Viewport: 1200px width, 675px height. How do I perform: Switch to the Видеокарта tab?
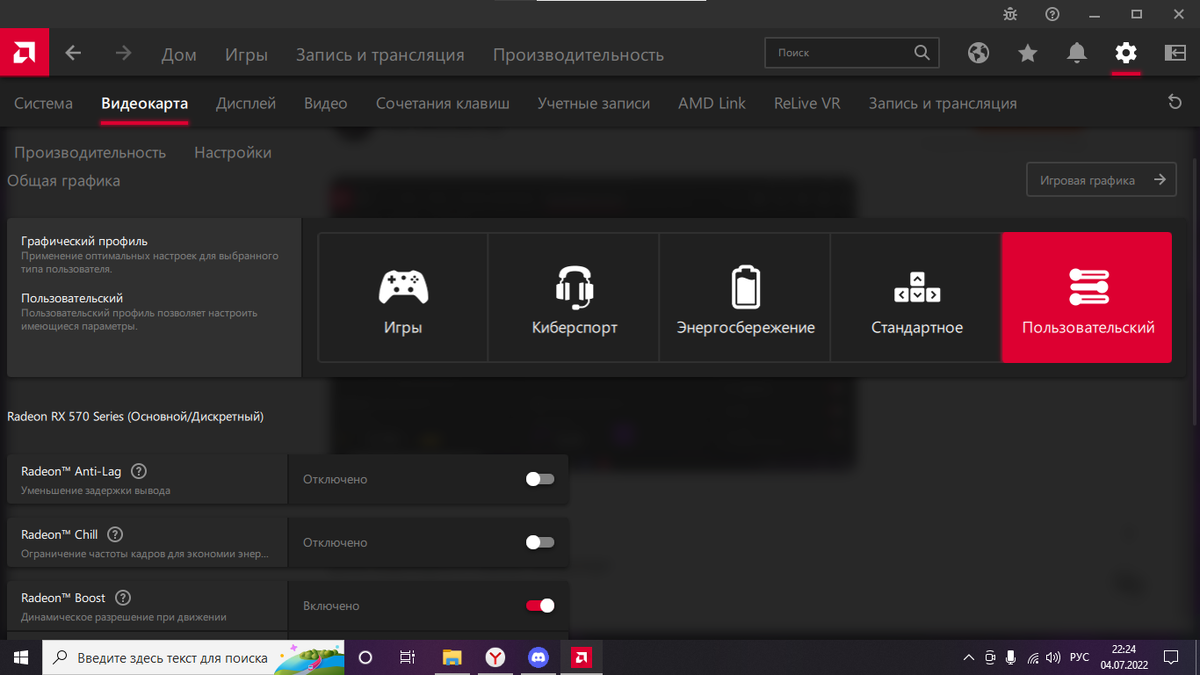click(144, 103)
